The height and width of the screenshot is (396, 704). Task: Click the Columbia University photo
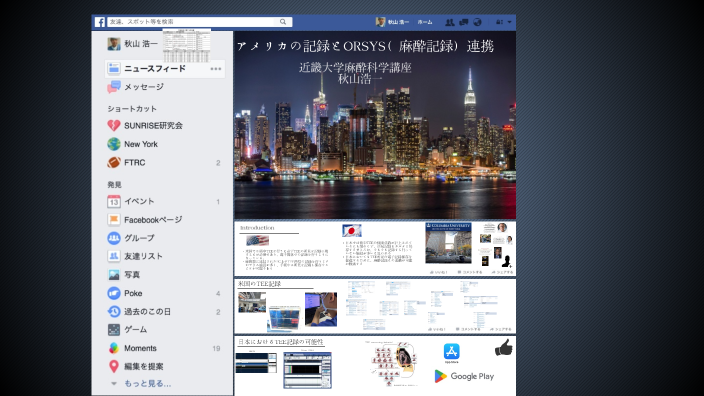coord(448,242)
